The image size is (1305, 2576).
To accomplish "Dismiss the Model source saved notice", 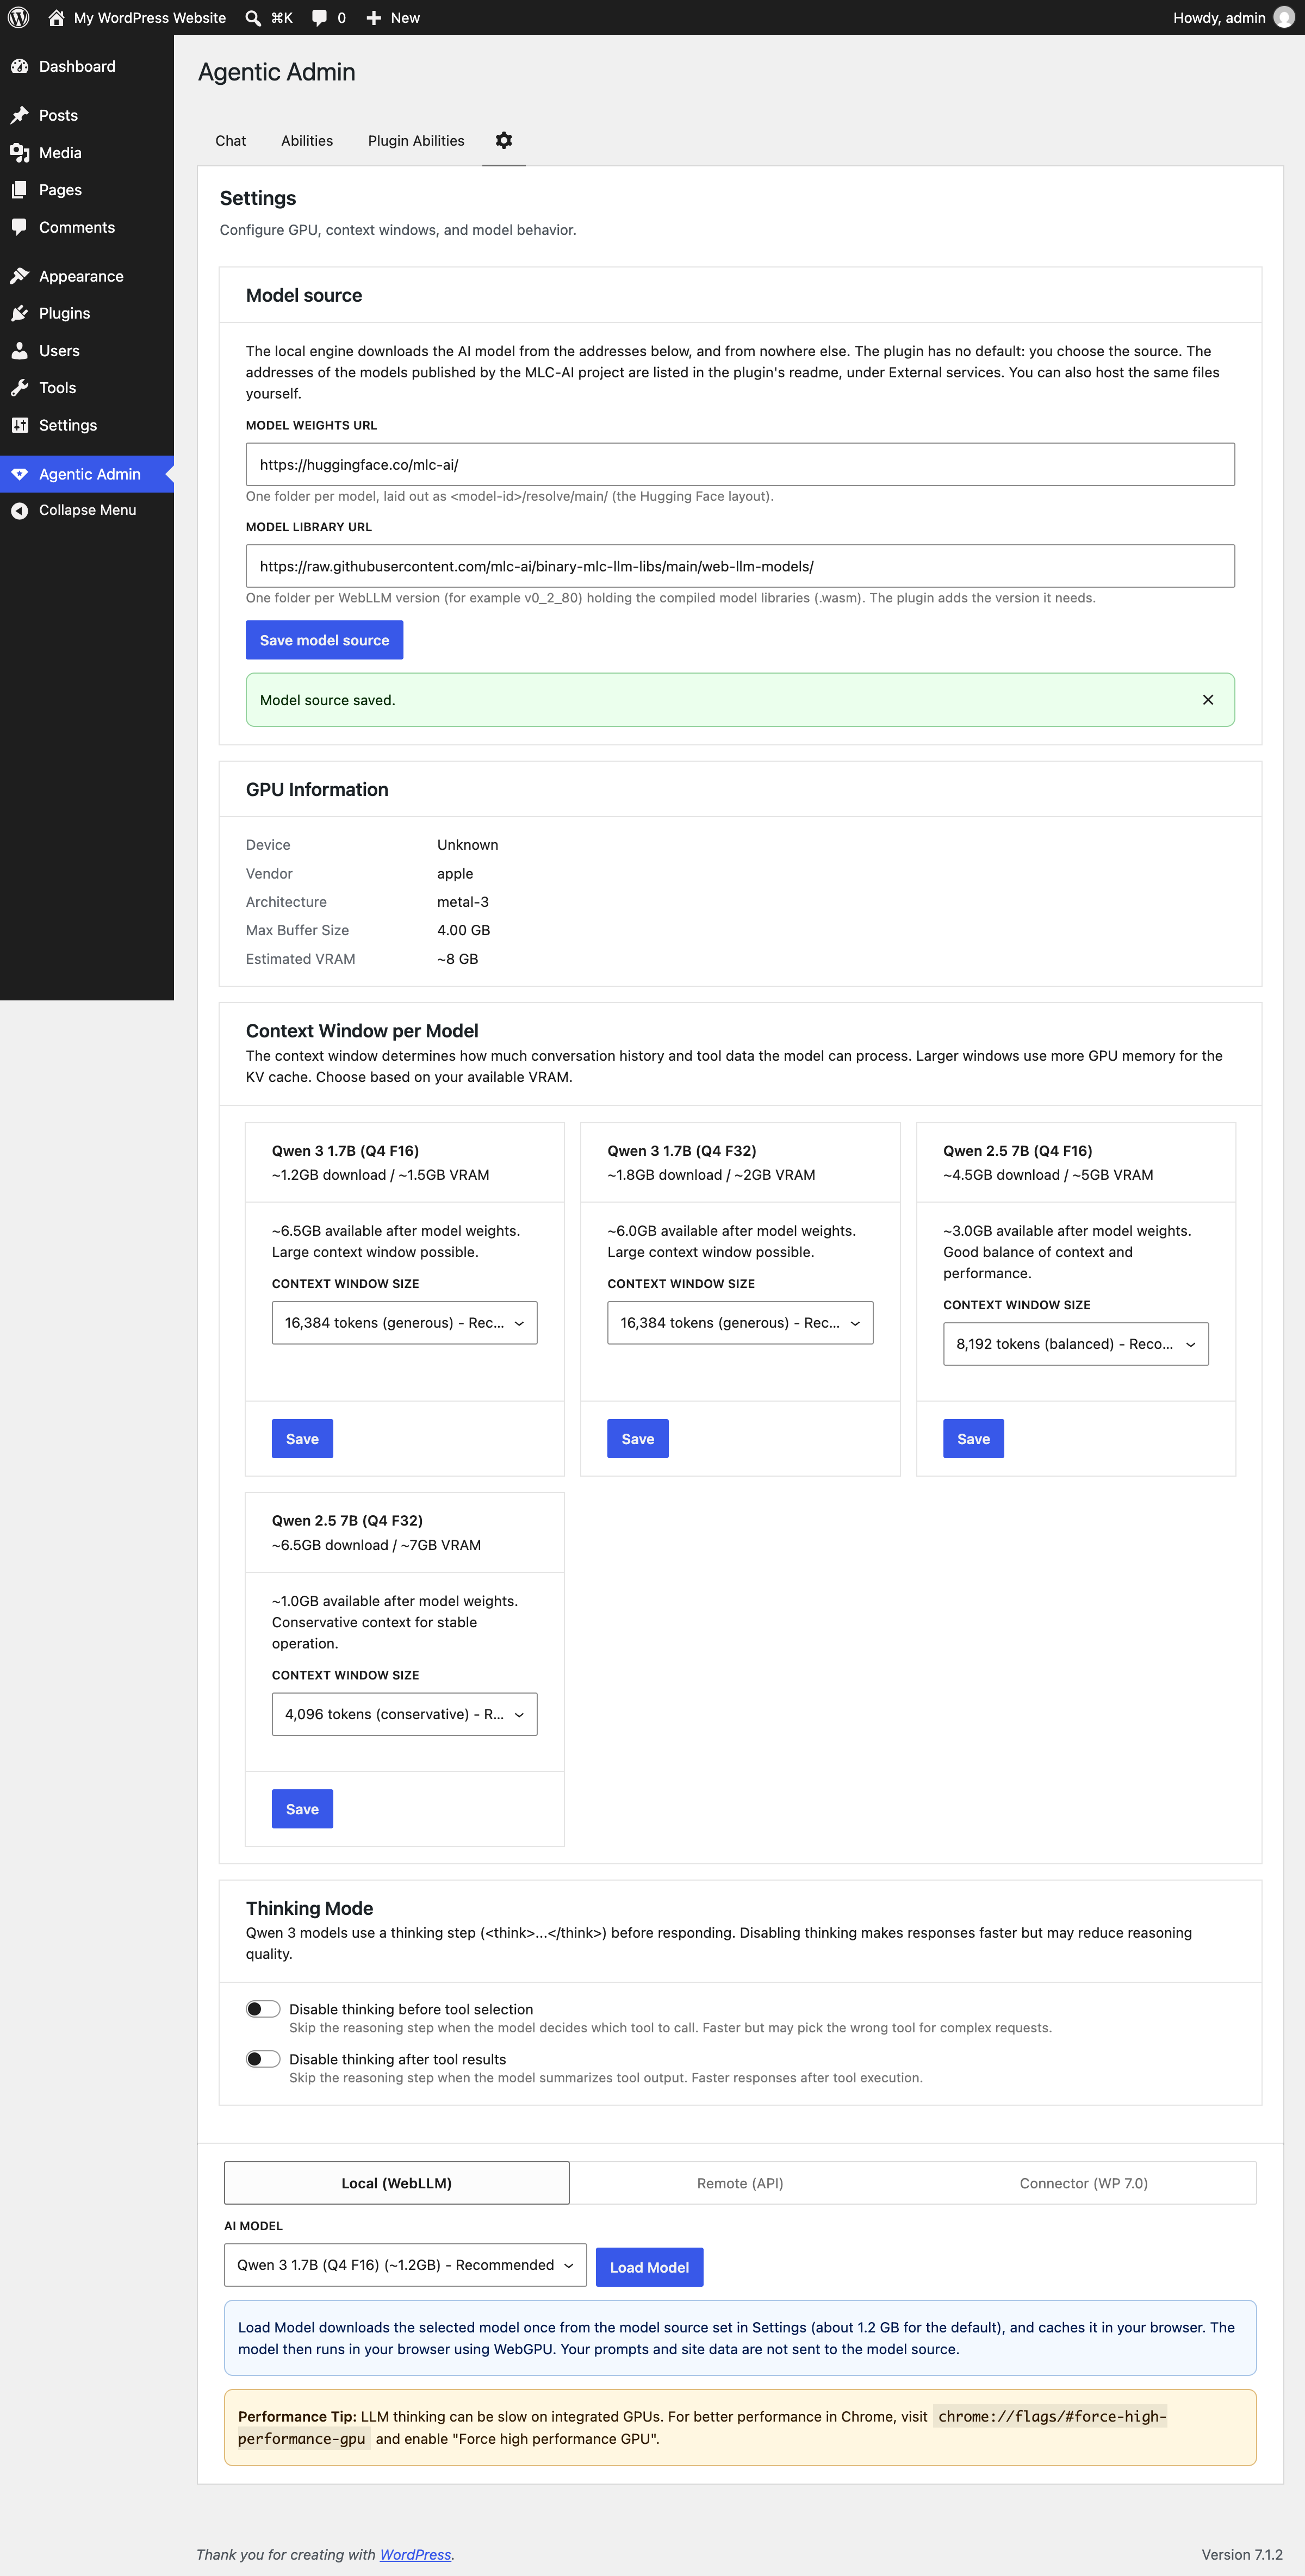I will (1208, 699).
